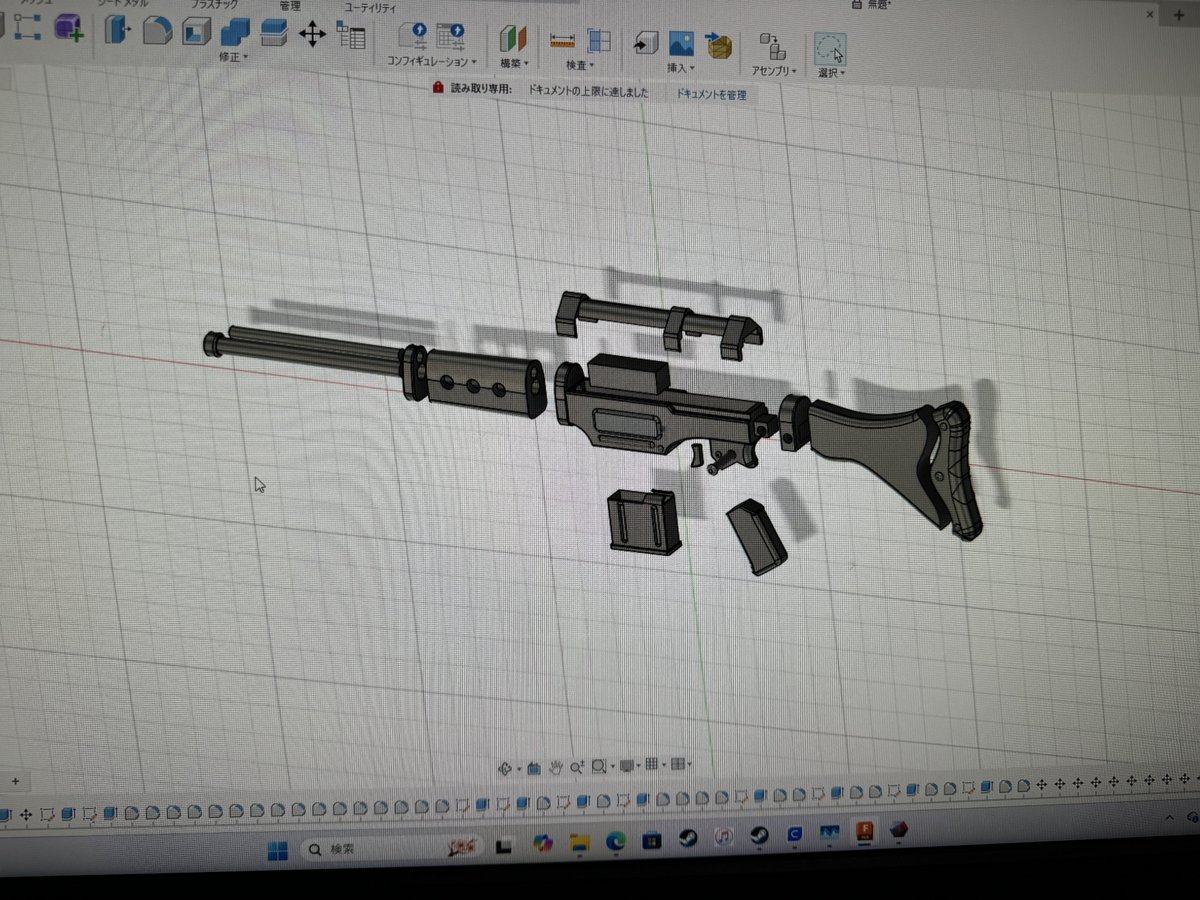Click the second configuration table icon
This screenshot has height=900, width=1200.
coord(451,38)
